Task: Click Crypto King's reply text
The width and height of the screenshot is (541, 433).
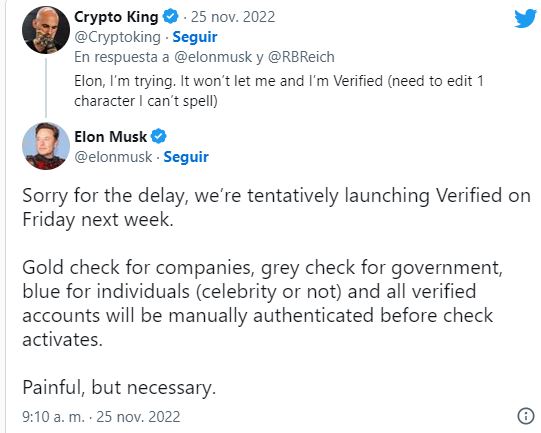Action: tap(279, 91)
